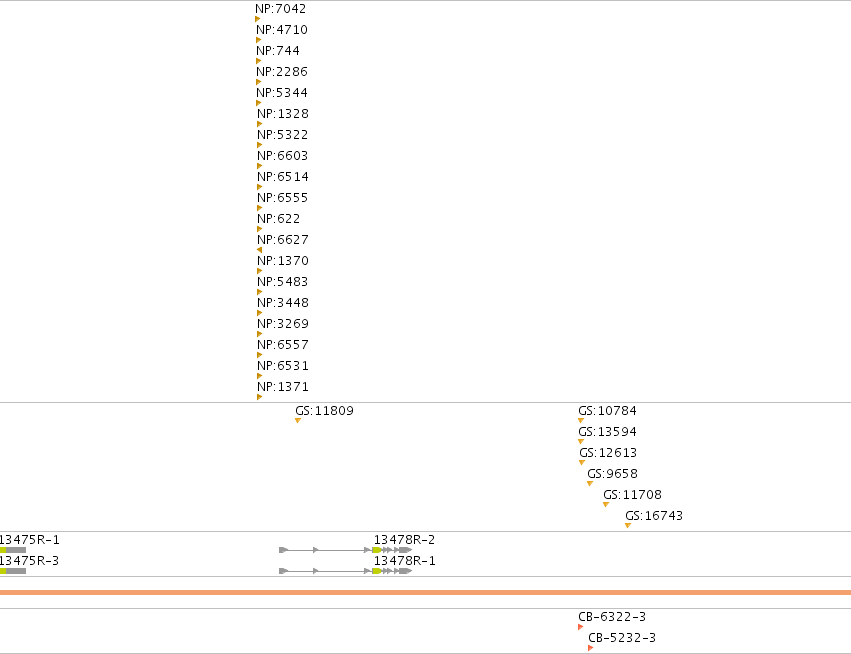The width and height of the screenshot is (851, 654).
Task: Click the marker beneath GS:9658
Action: click(590, 484)
